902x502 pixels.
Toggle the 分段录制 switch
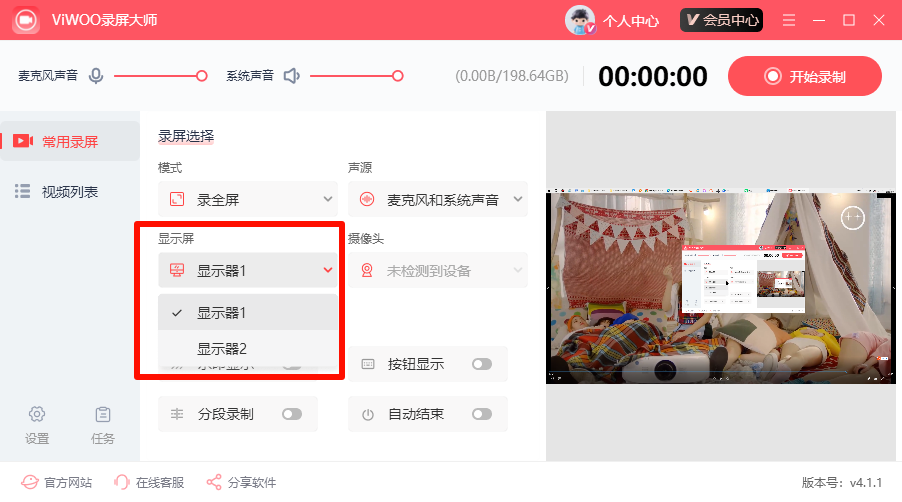(292, 414)
